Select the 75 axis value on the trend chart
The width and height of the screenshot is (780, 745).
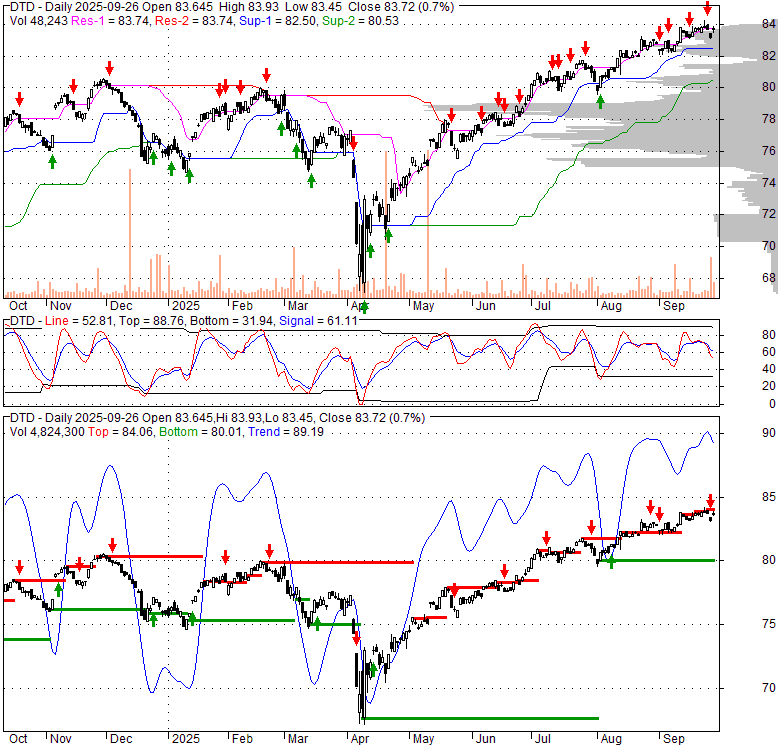[x=769, y=624]
